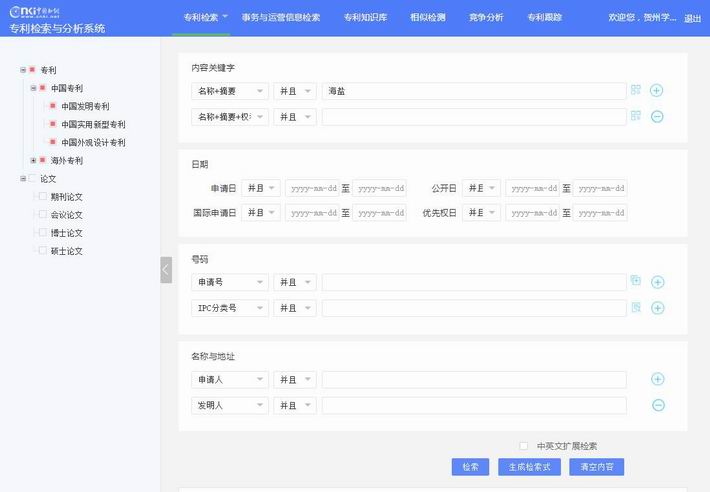Expand the 海外专利 tree node

click(x=33, y=161)
